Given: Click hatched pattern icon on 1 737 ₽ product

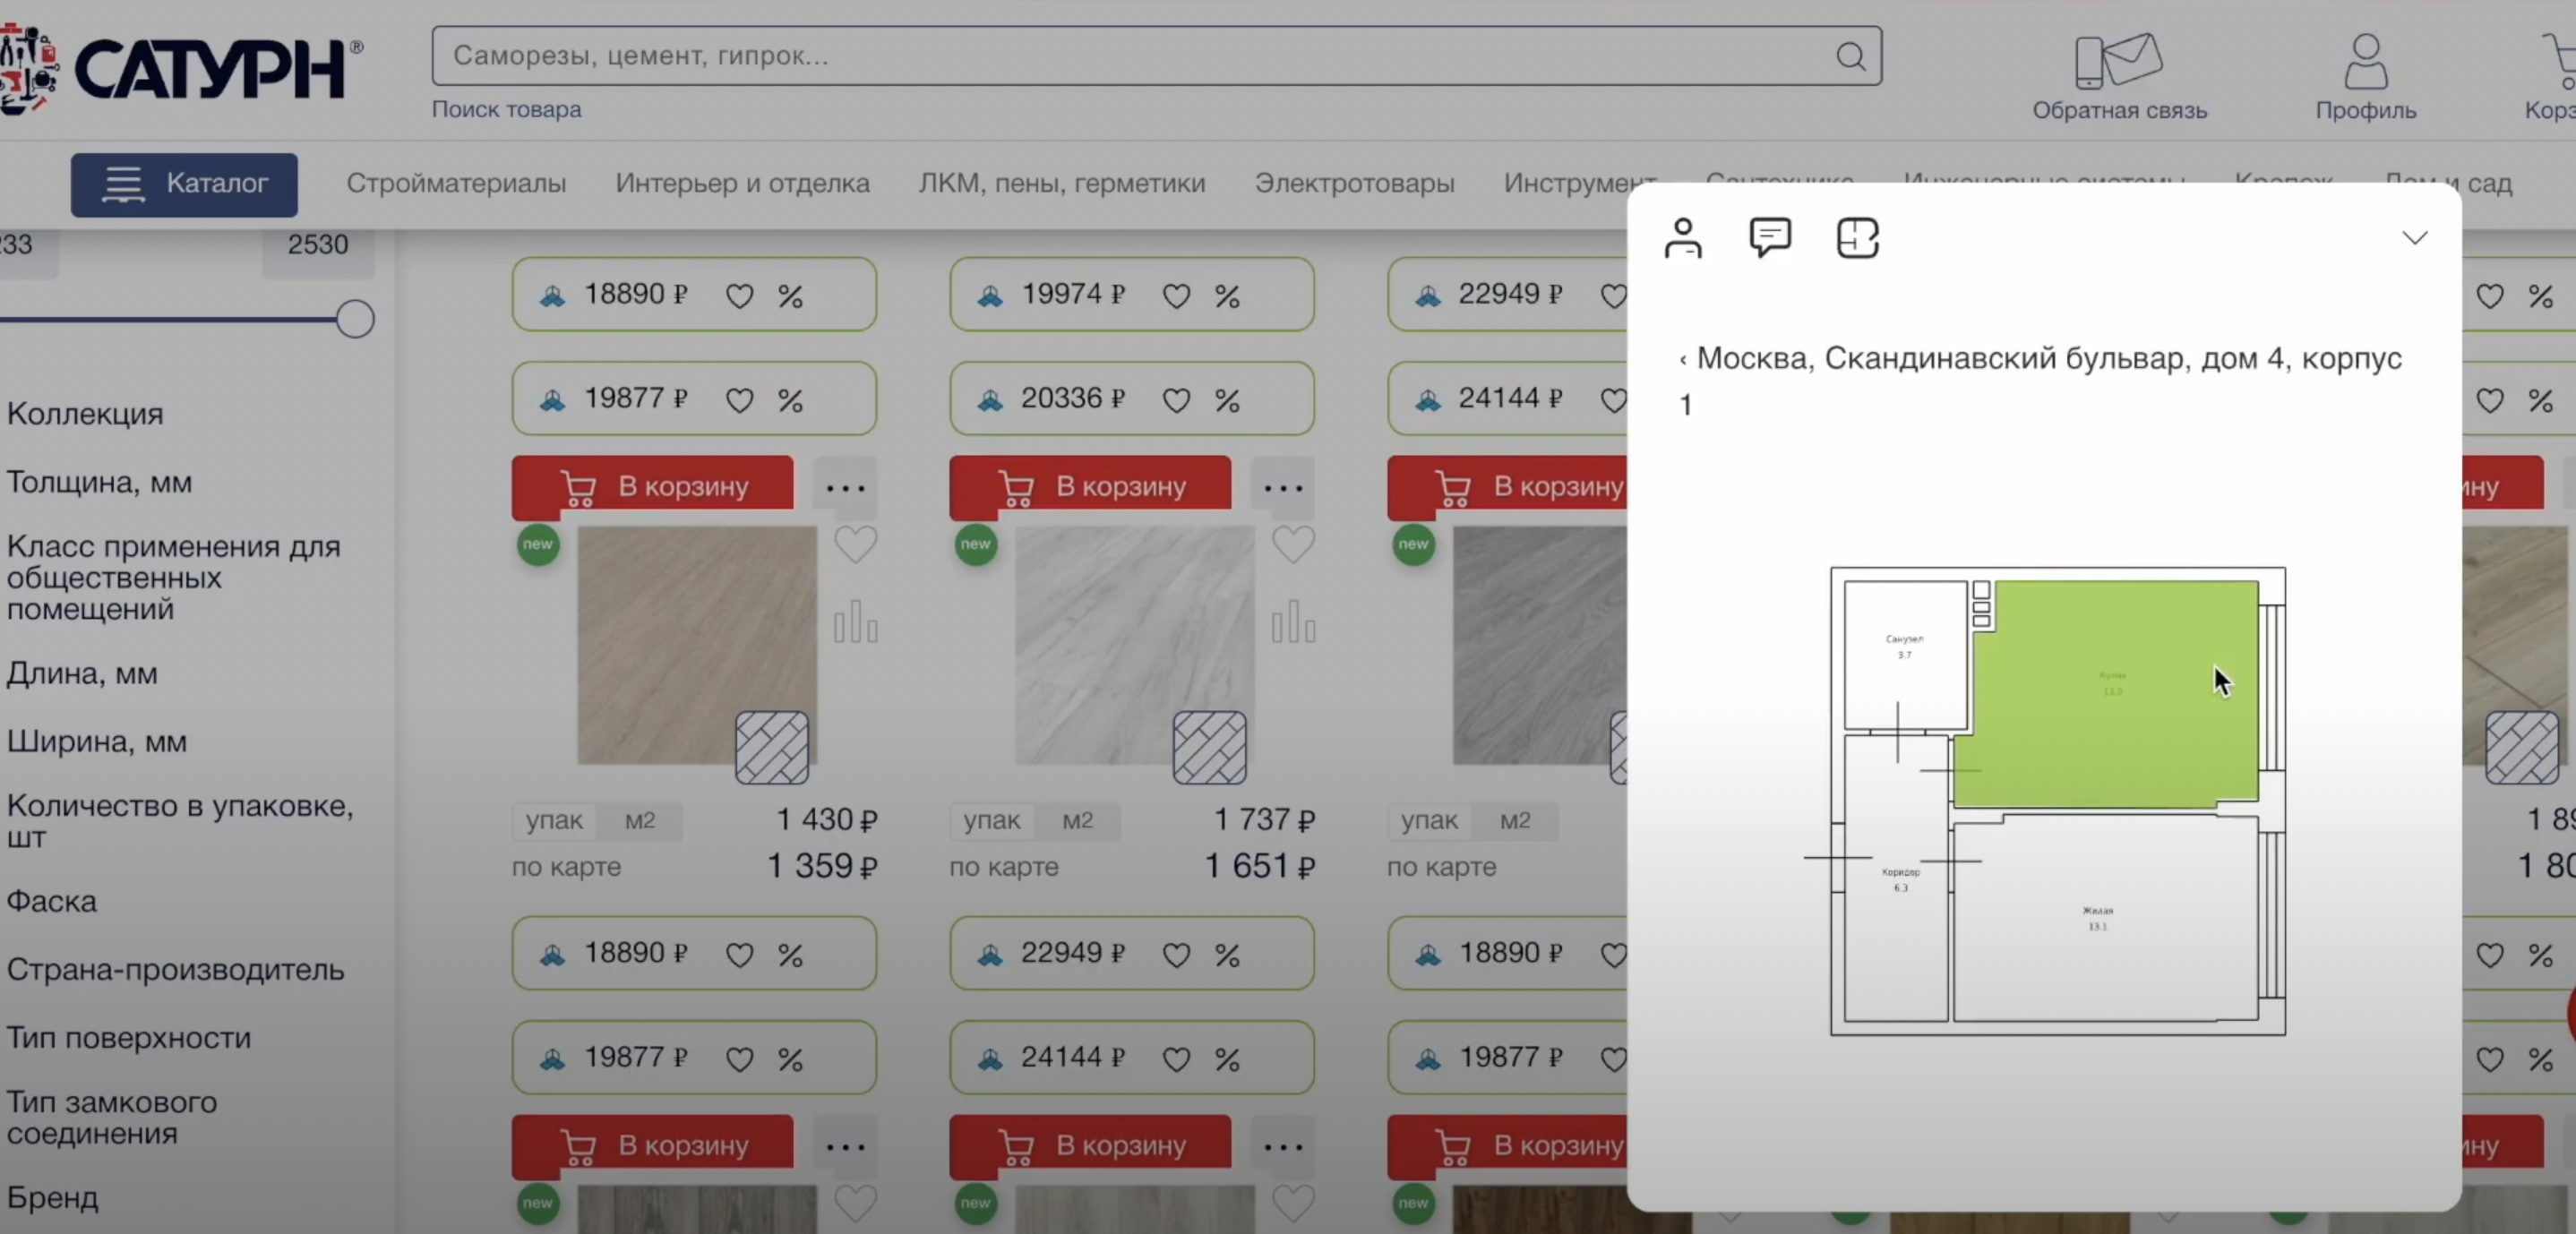Looking at the screenshot, I should click(x=1209, y=747).
